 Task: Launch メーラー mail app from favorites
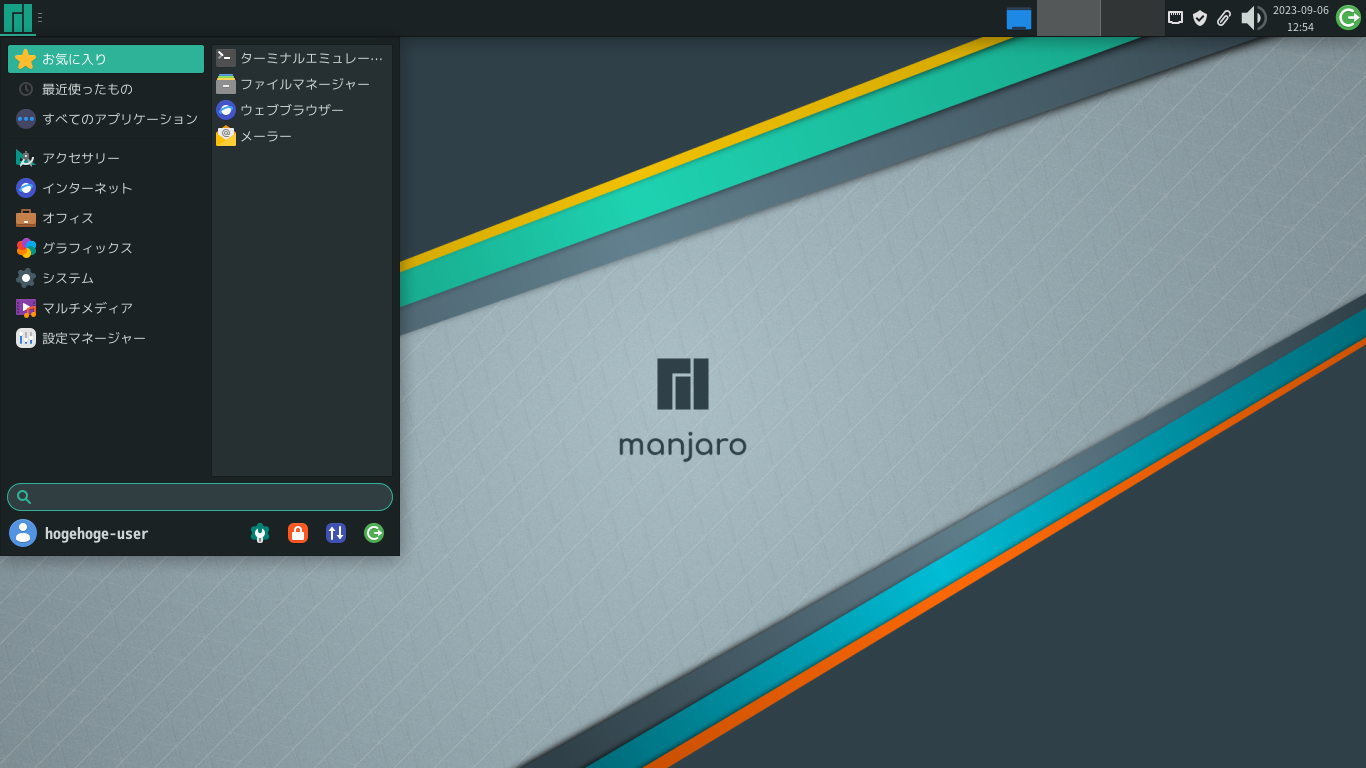click(x=301, y=136)
